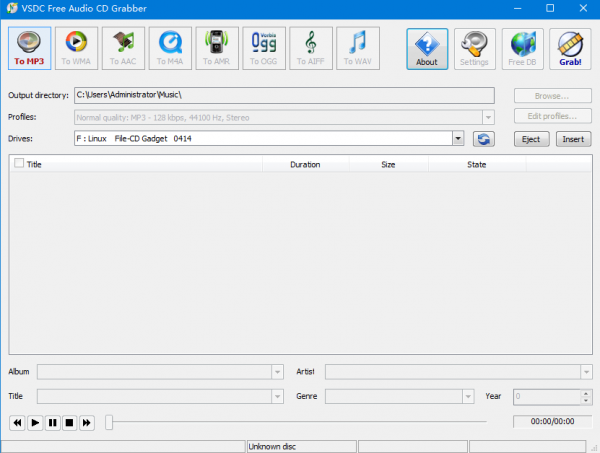Pick the To AMR format icon
This screenshot has height=453, width=600.
217,48
